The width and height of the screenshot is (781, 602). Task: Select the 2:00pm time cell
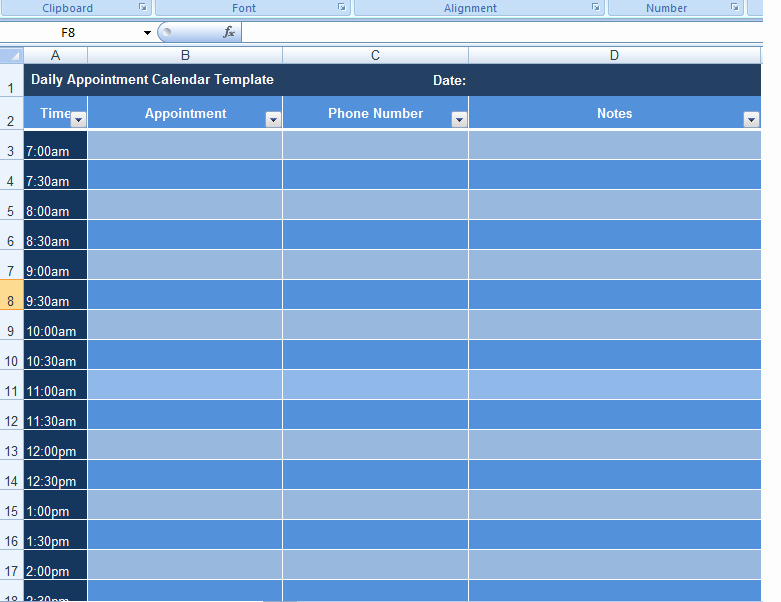point(56,565)
